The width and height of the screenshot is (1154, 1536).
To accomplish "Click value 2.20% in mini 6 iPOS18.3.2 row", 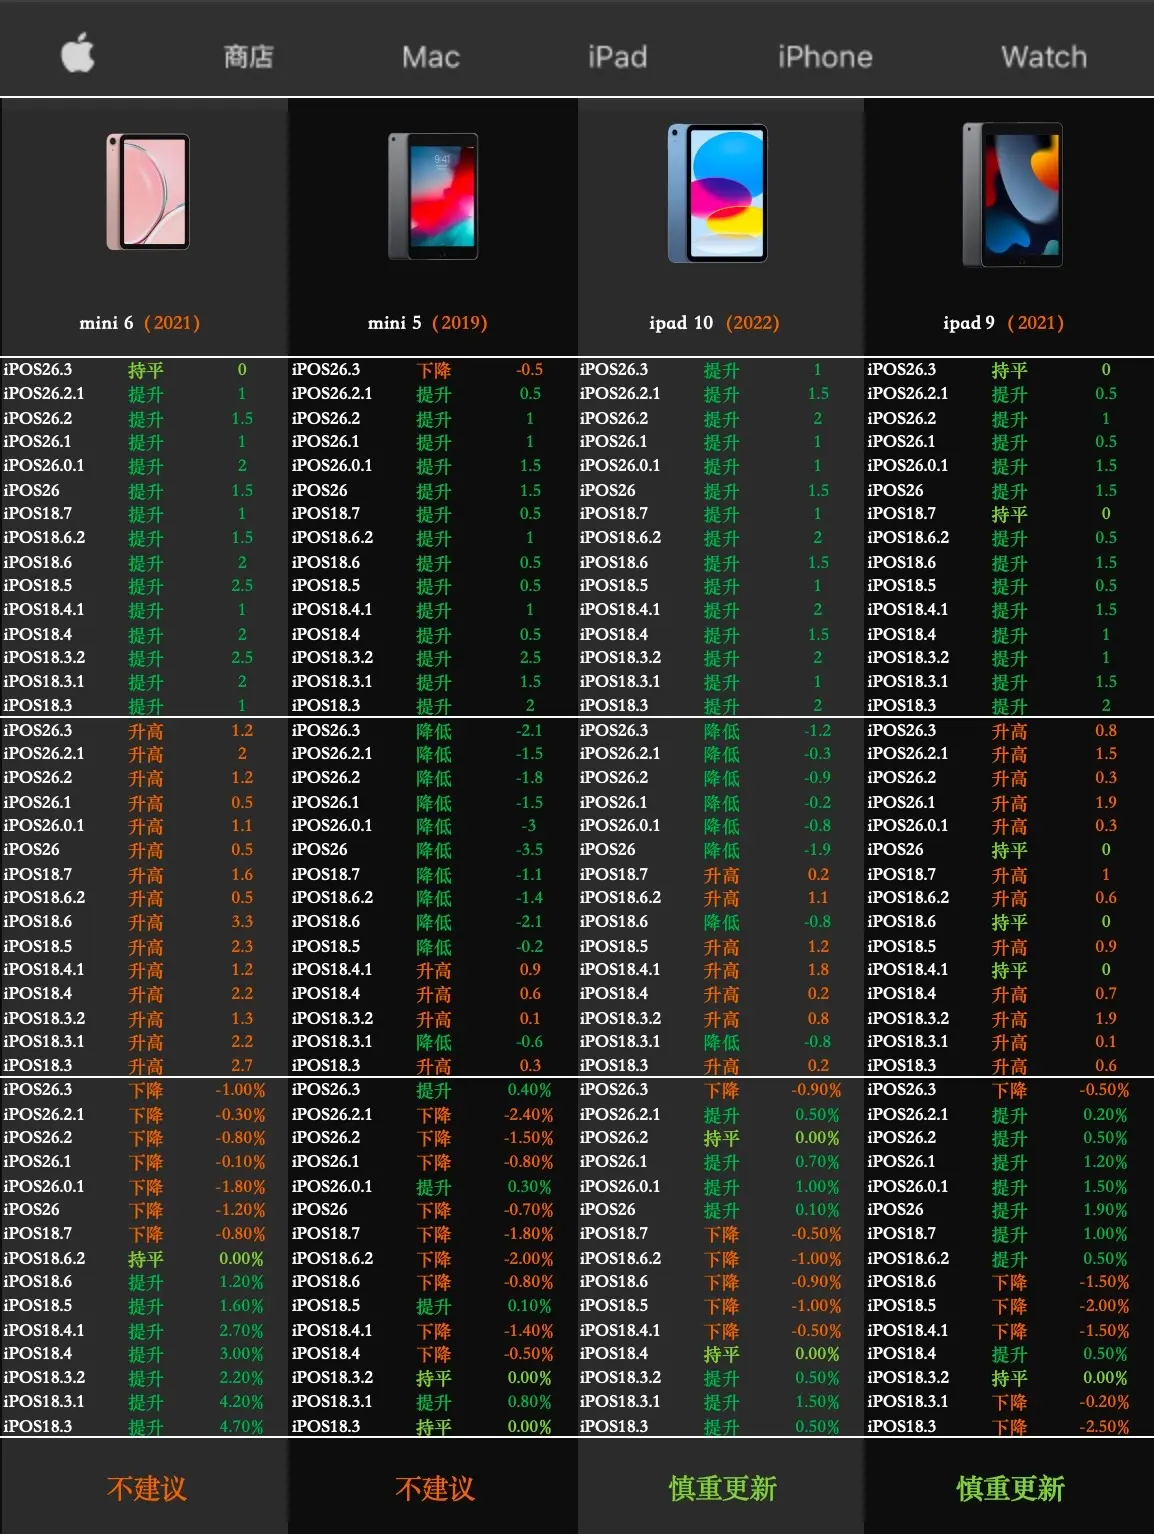I will (242, 1379).
